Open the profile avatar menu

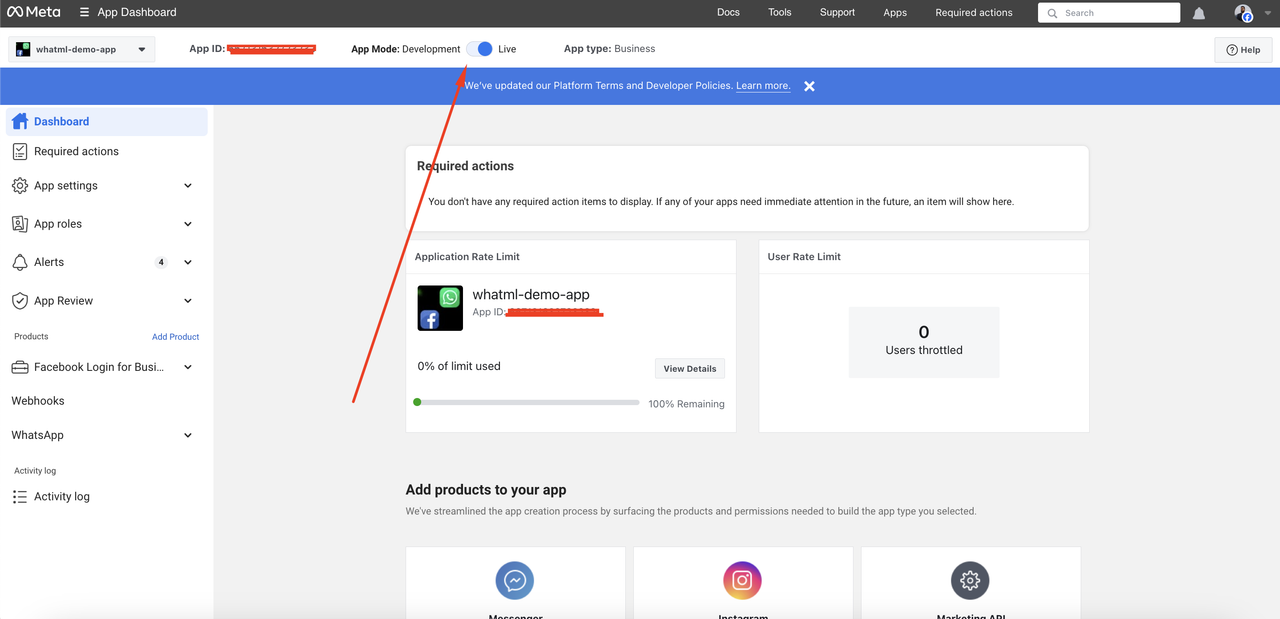point(1243,13)
